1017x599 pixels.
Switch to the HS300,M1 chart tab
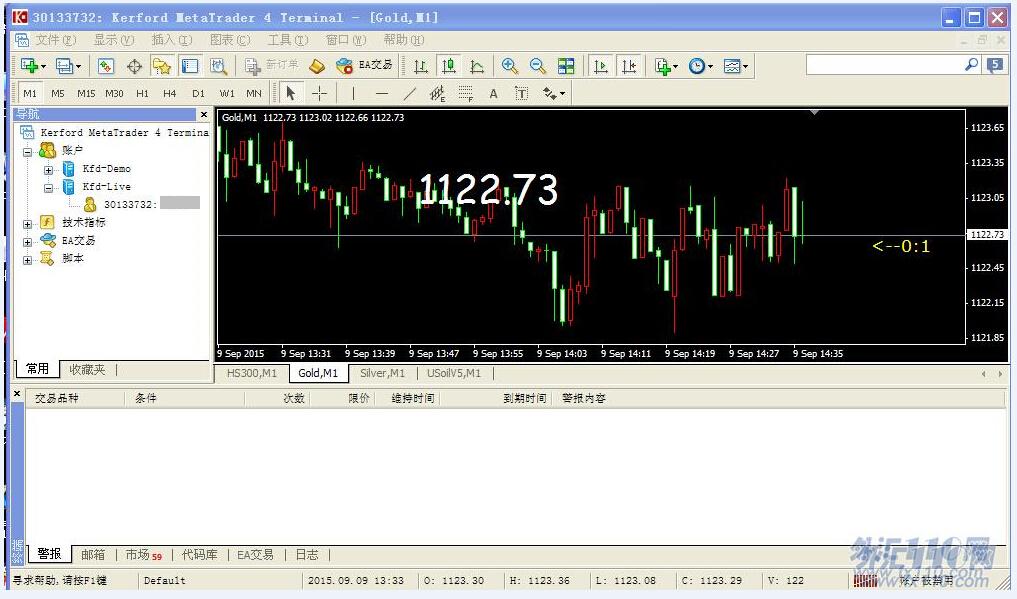coord(252,373)
